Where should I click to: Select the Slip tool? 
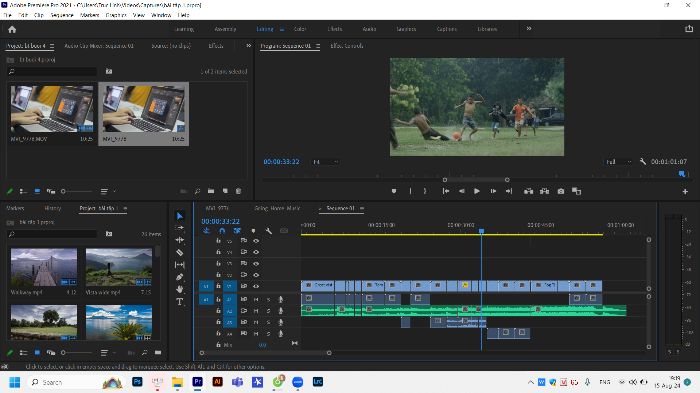(x=180, y=265)
